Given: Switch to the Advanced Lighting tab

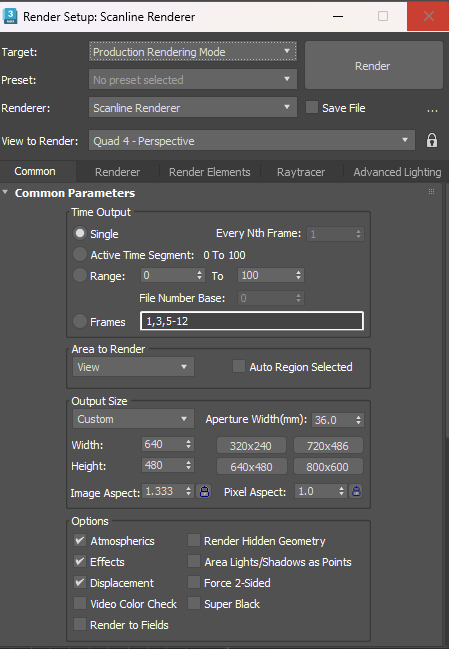Looking at the screenshot, I should point(397,172).
